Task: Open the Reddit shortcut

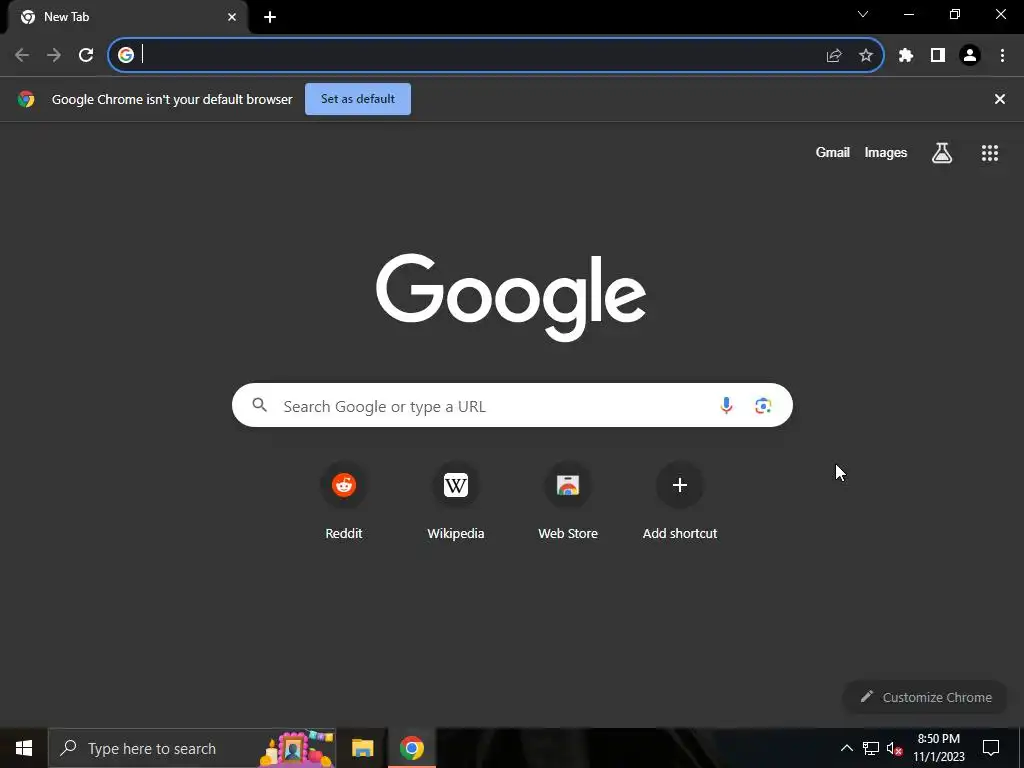Action: tap(344, 501)
